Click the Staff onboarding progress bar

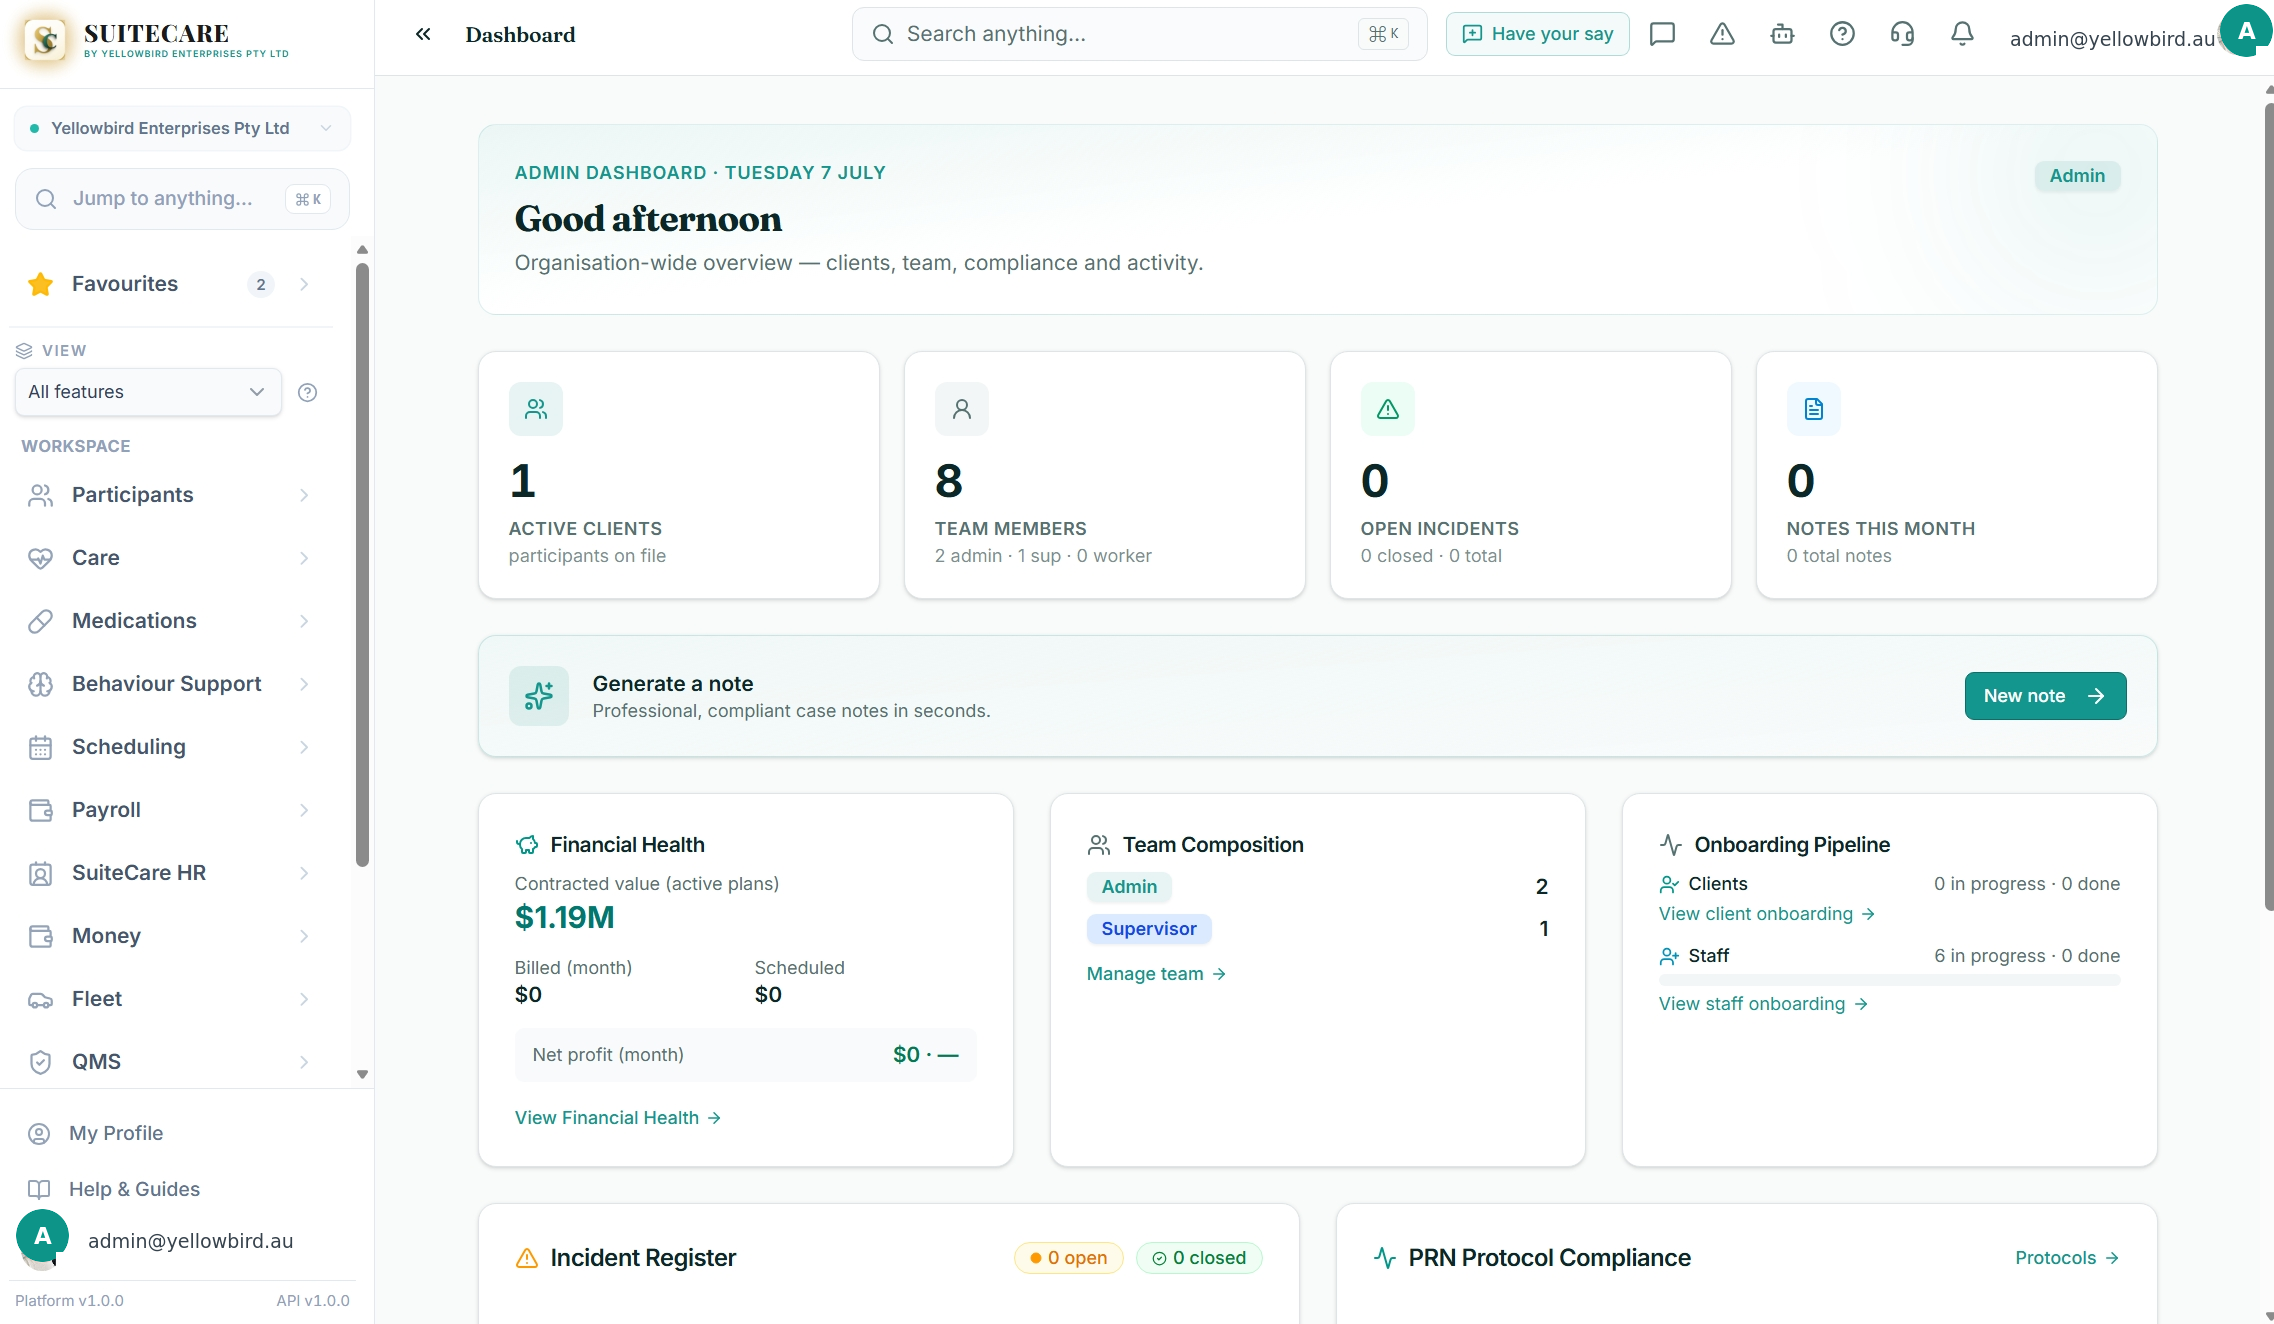pyautogui.click(x=1889, y=980)
